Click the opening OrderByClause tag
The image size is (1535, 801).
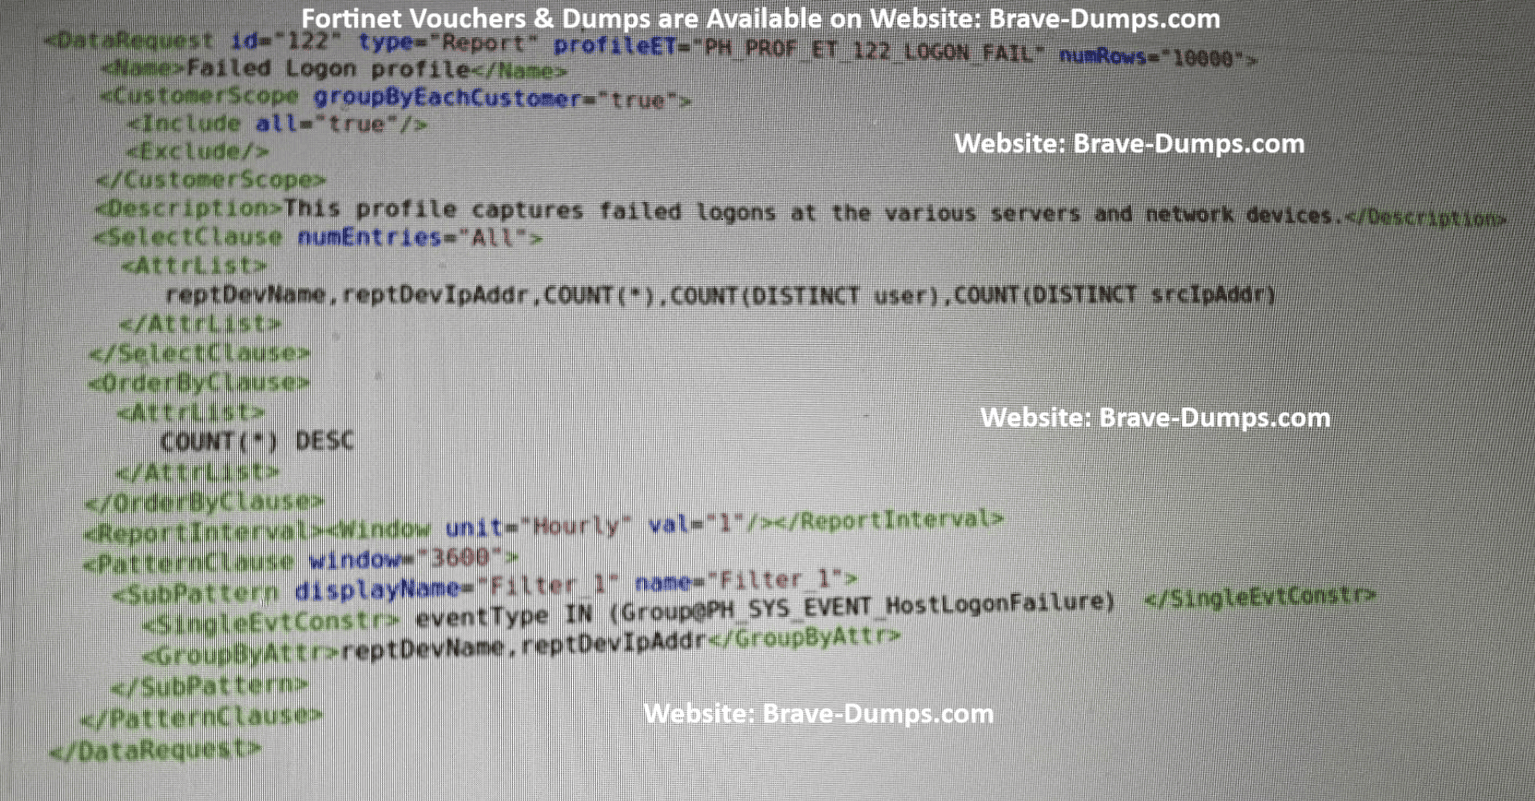coord(198,383)
